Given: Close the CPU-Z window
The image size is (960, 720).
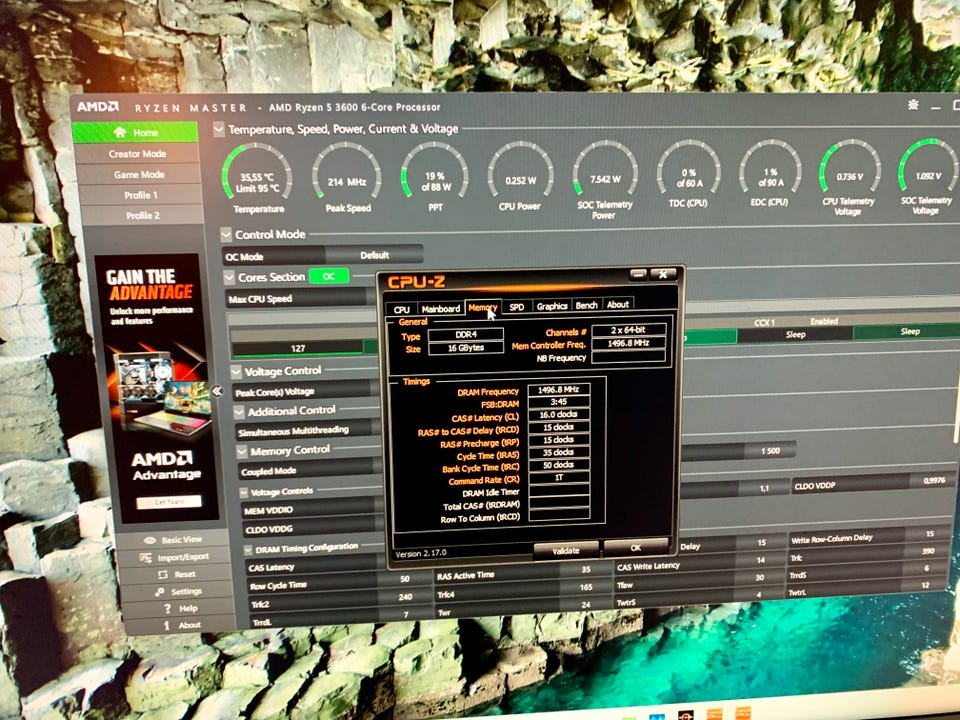Looking at the screenshot, I should (663, 274).
